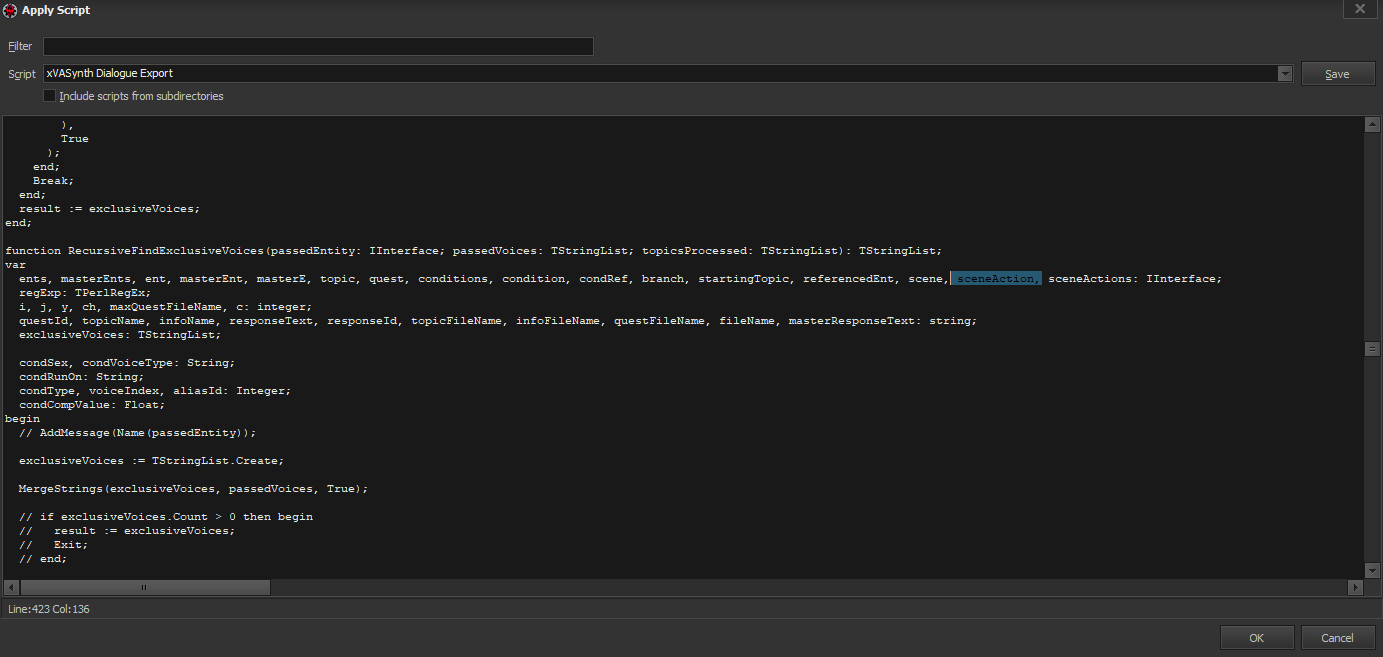Click 'Line:423 Col:136' status text

point(49,609)
